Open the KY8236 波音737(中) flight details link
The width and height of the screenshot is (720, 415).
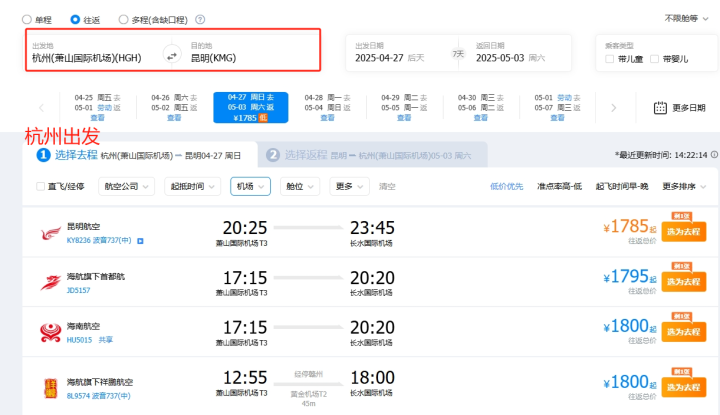[x=99, y=241]
